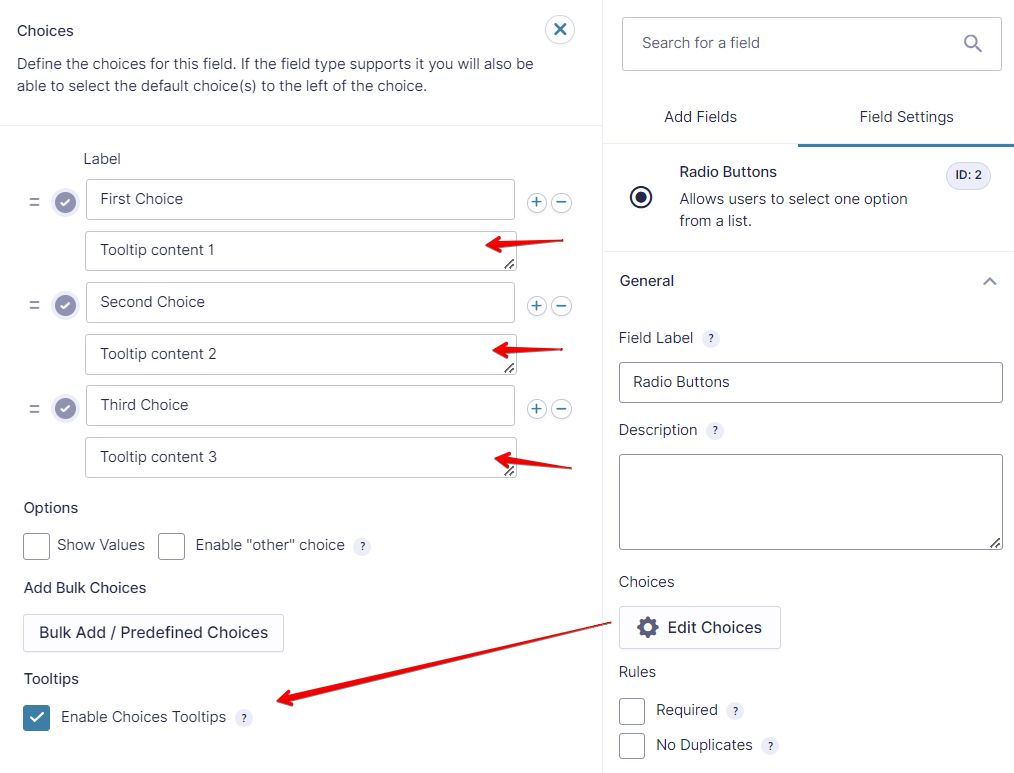Close the Choices flyout panel

(x=560, y=30)
